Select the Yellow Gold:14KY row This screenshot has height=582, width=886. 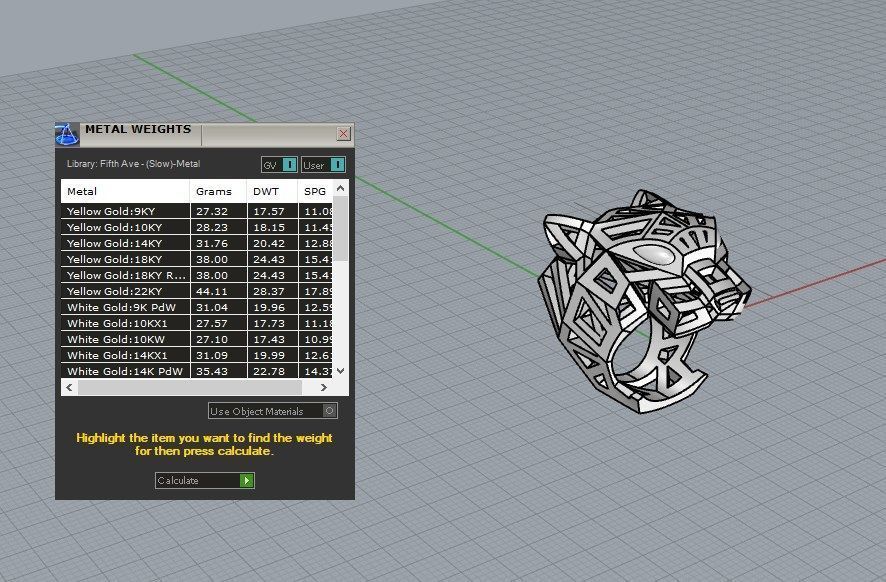tap(197, 244)
